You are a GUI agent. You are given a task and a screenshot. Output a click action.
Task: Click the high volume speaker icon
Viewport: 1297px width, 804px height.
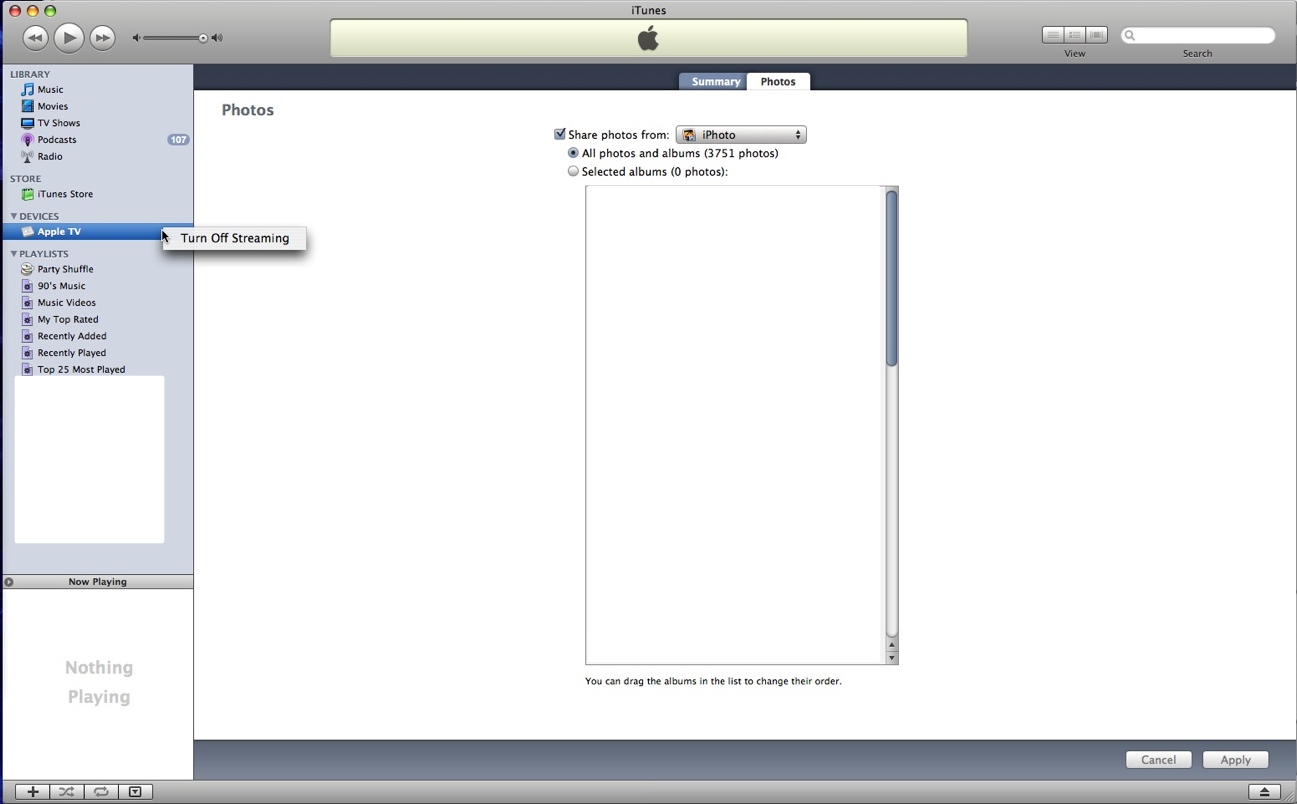[217, 38]
